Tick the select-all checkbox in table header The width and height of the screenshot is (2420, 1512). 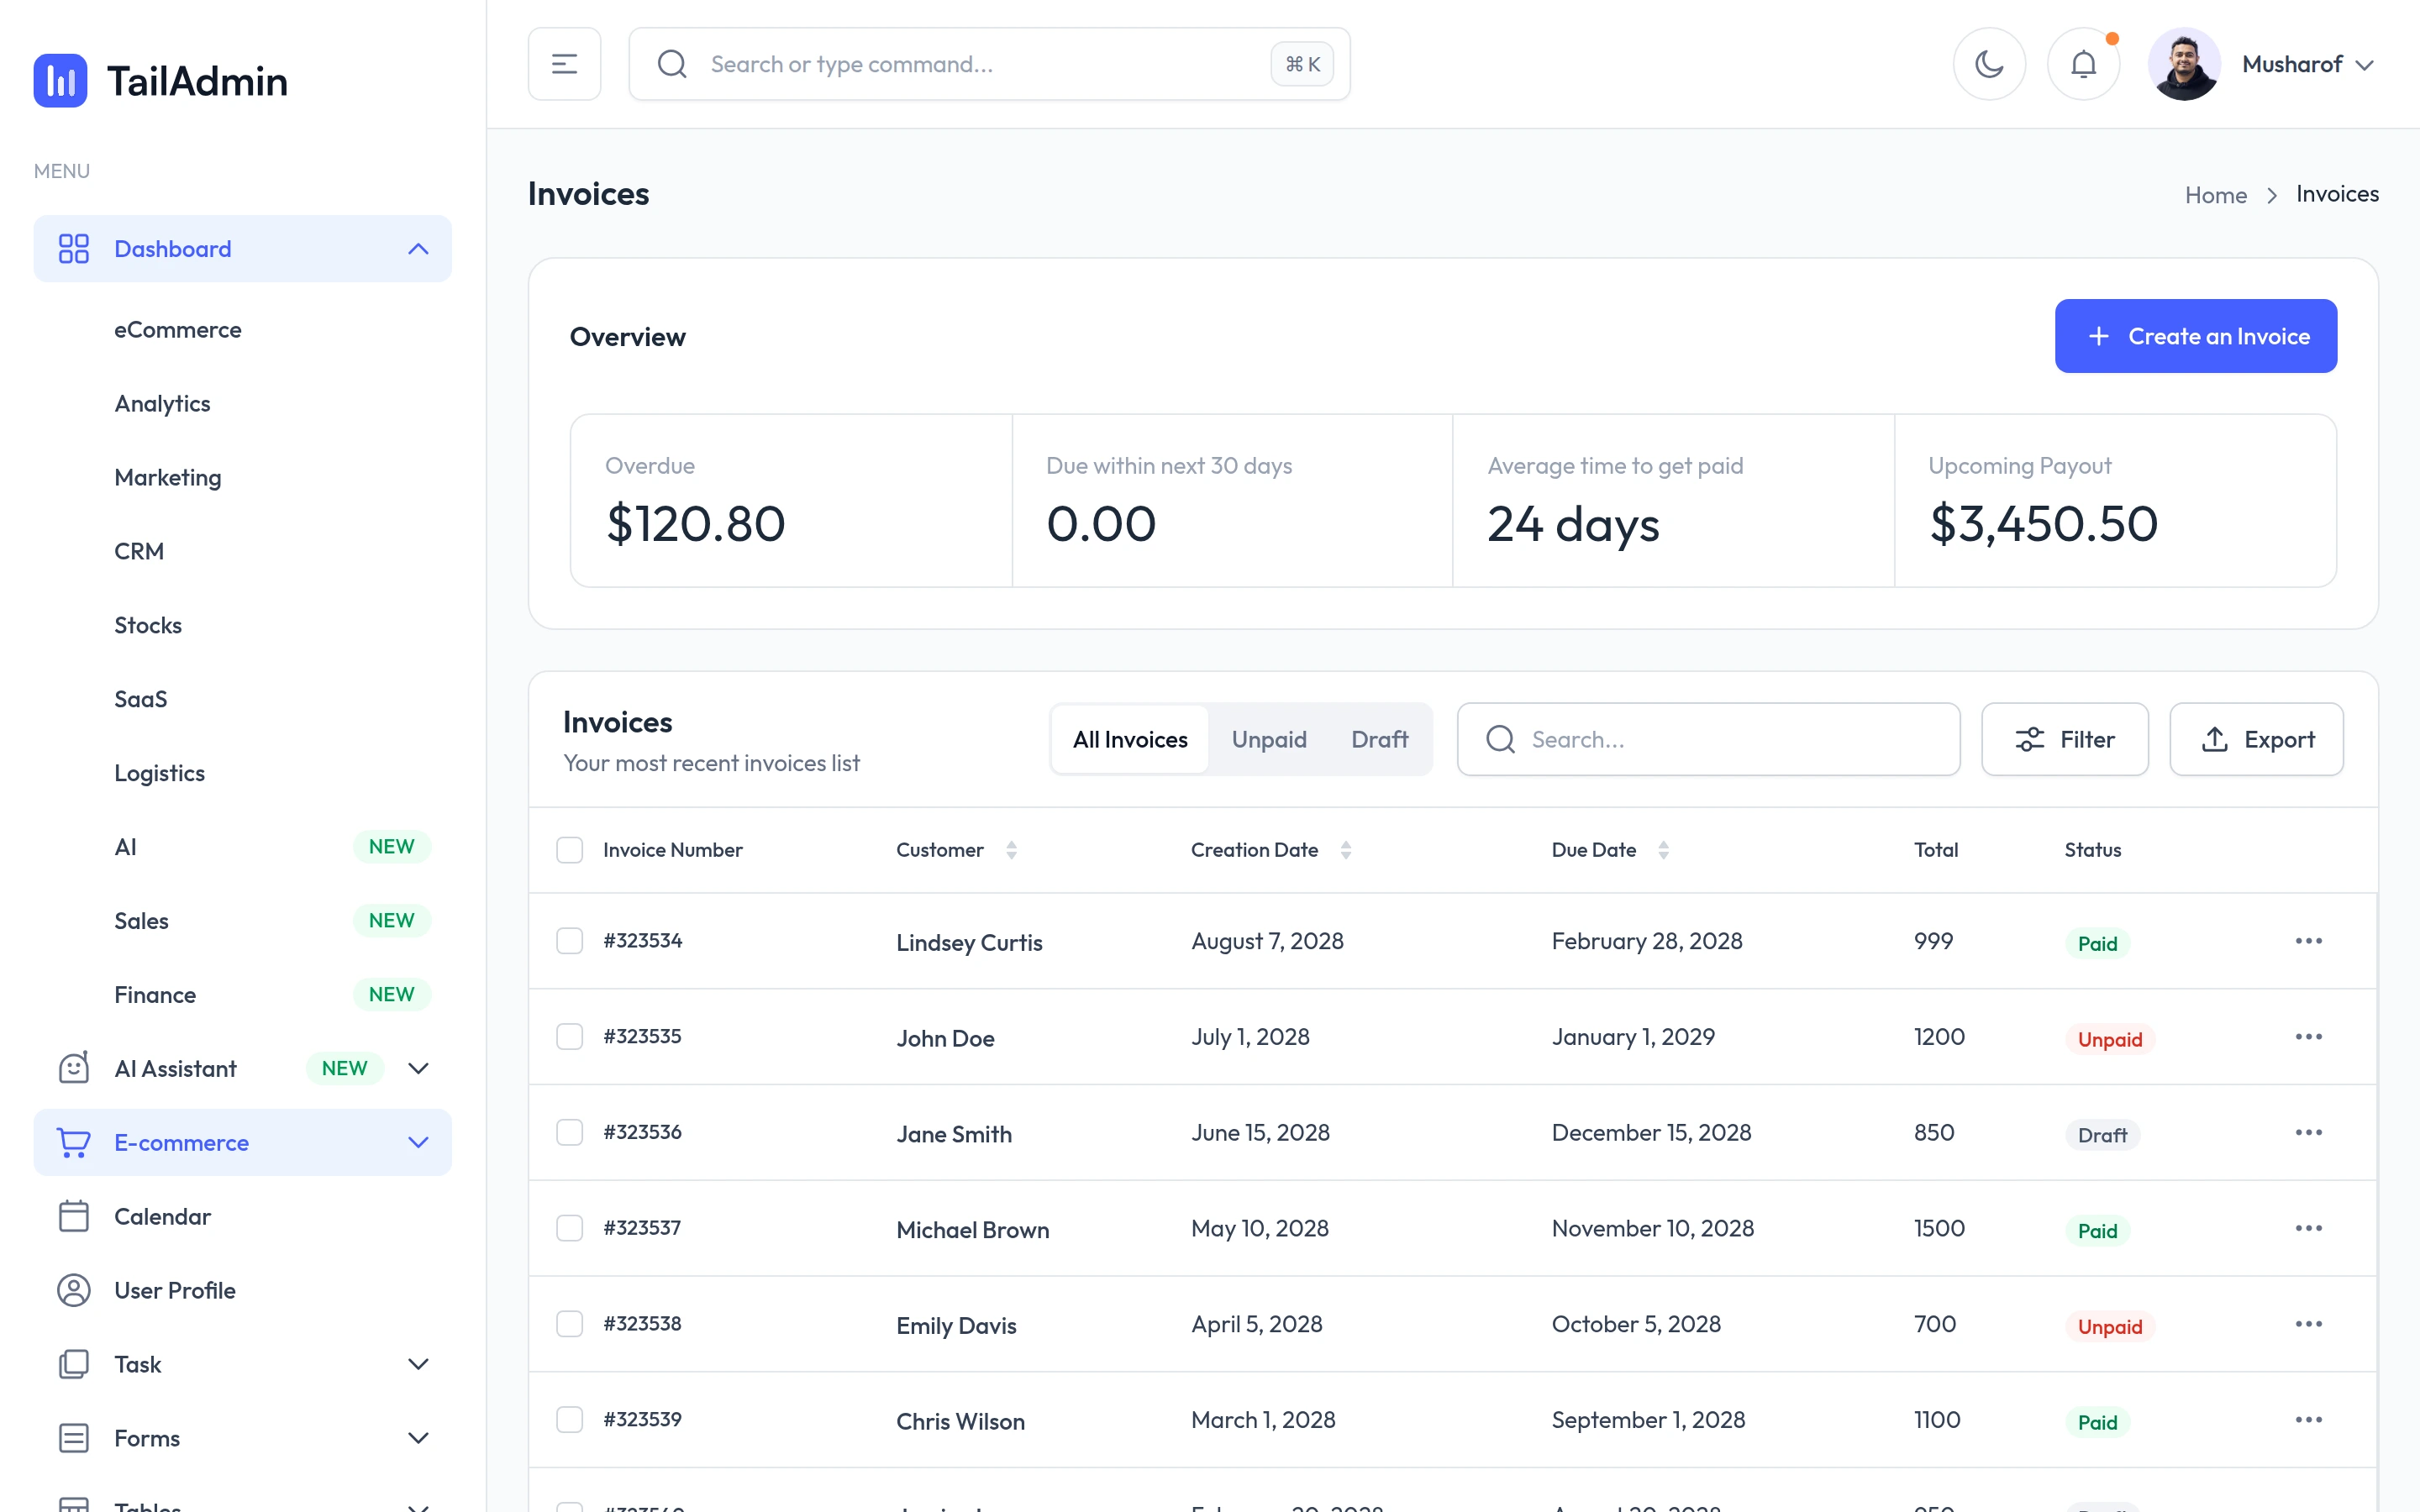569,850
